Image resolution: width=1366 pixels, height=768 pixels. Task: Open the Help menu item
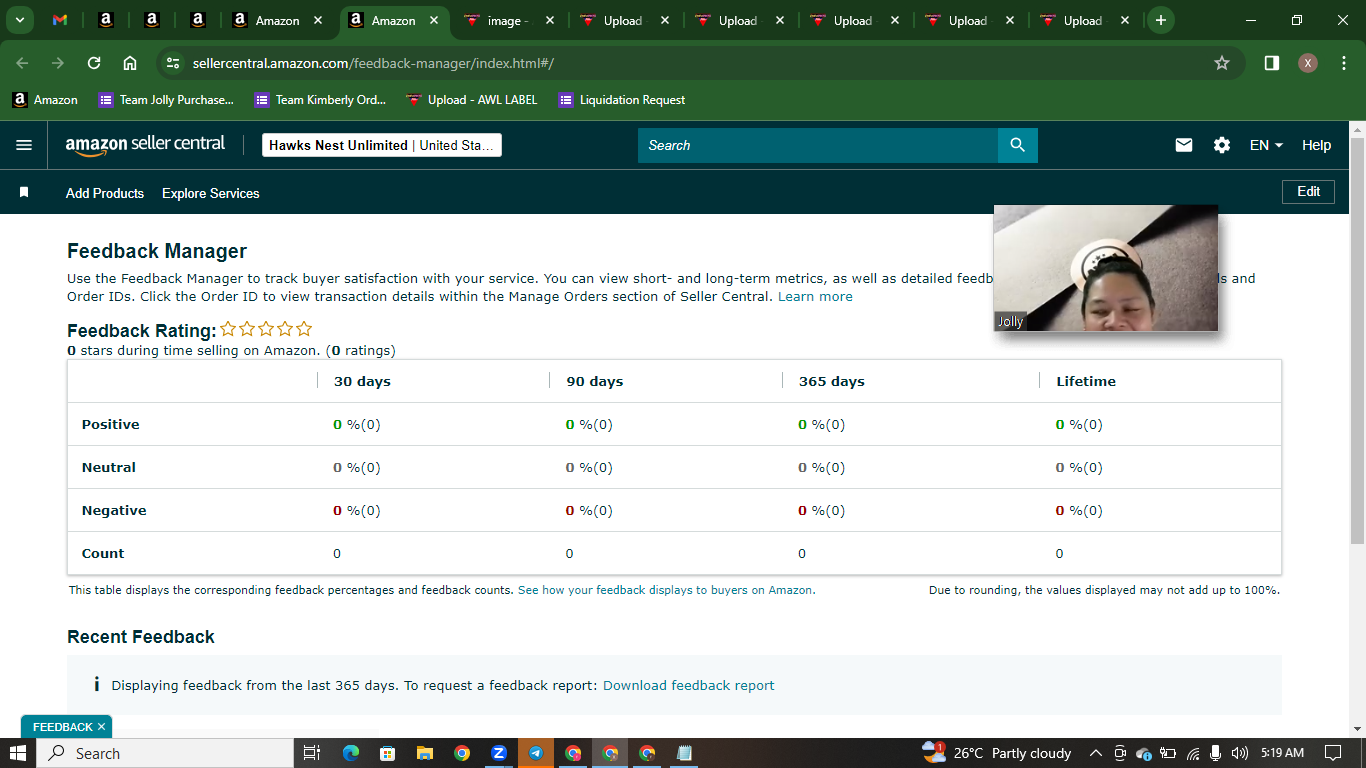pyautogui.click(x=1316, y=145)
